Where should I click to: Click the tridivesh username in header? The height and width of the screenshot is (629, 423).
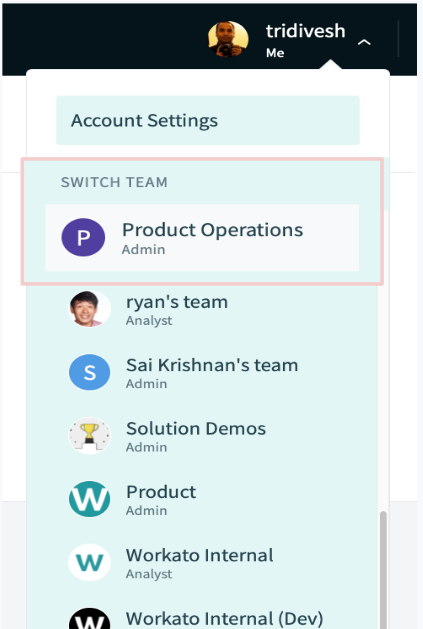(305, 31)
